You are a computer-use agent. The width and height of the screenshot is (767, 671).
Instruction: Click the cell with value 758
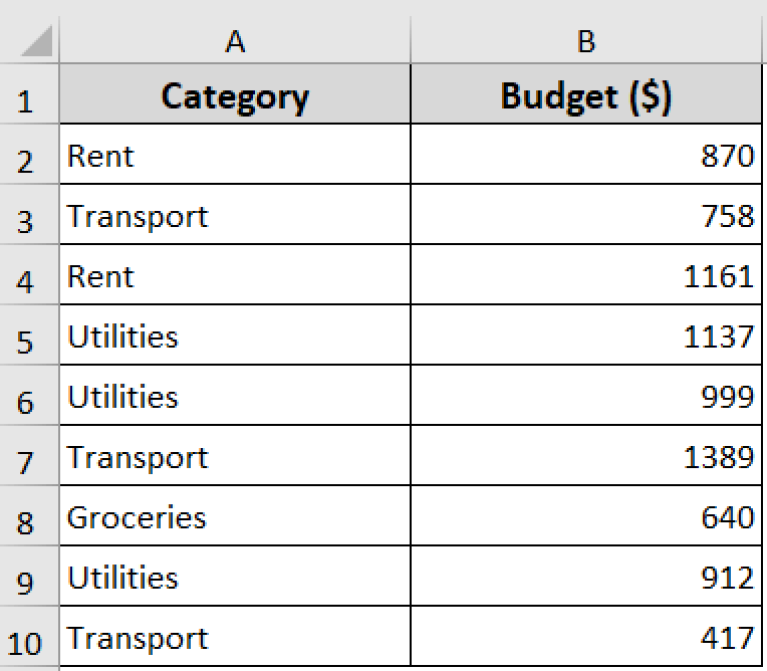(586, 217)
